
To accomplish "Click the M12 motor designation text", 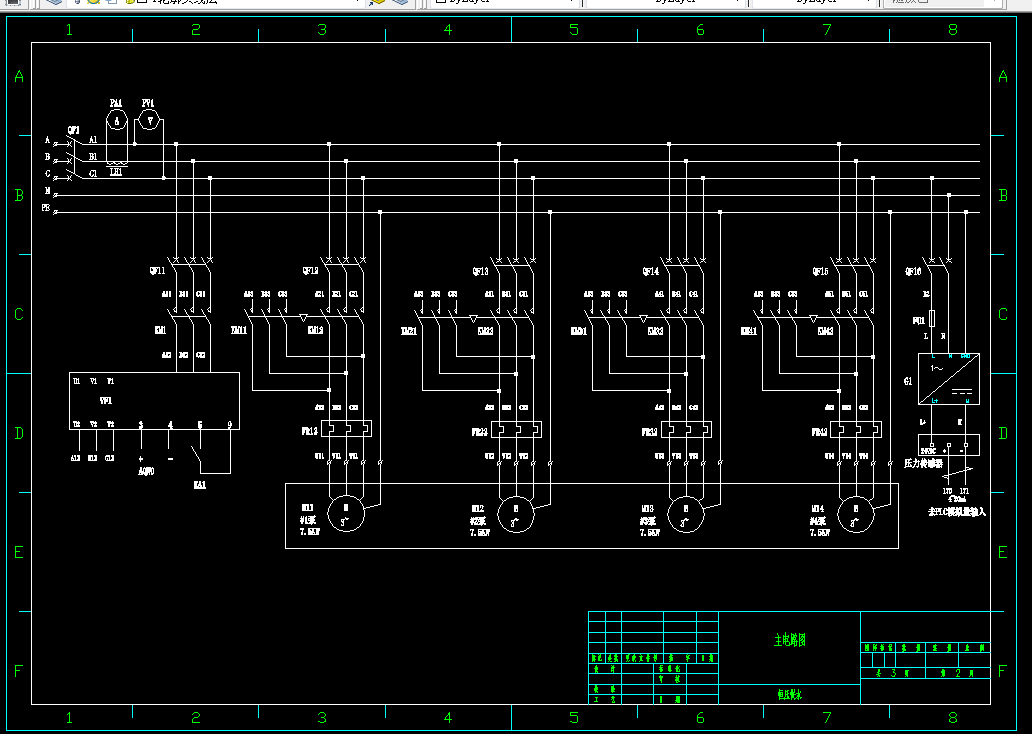I will pos(477,509).
